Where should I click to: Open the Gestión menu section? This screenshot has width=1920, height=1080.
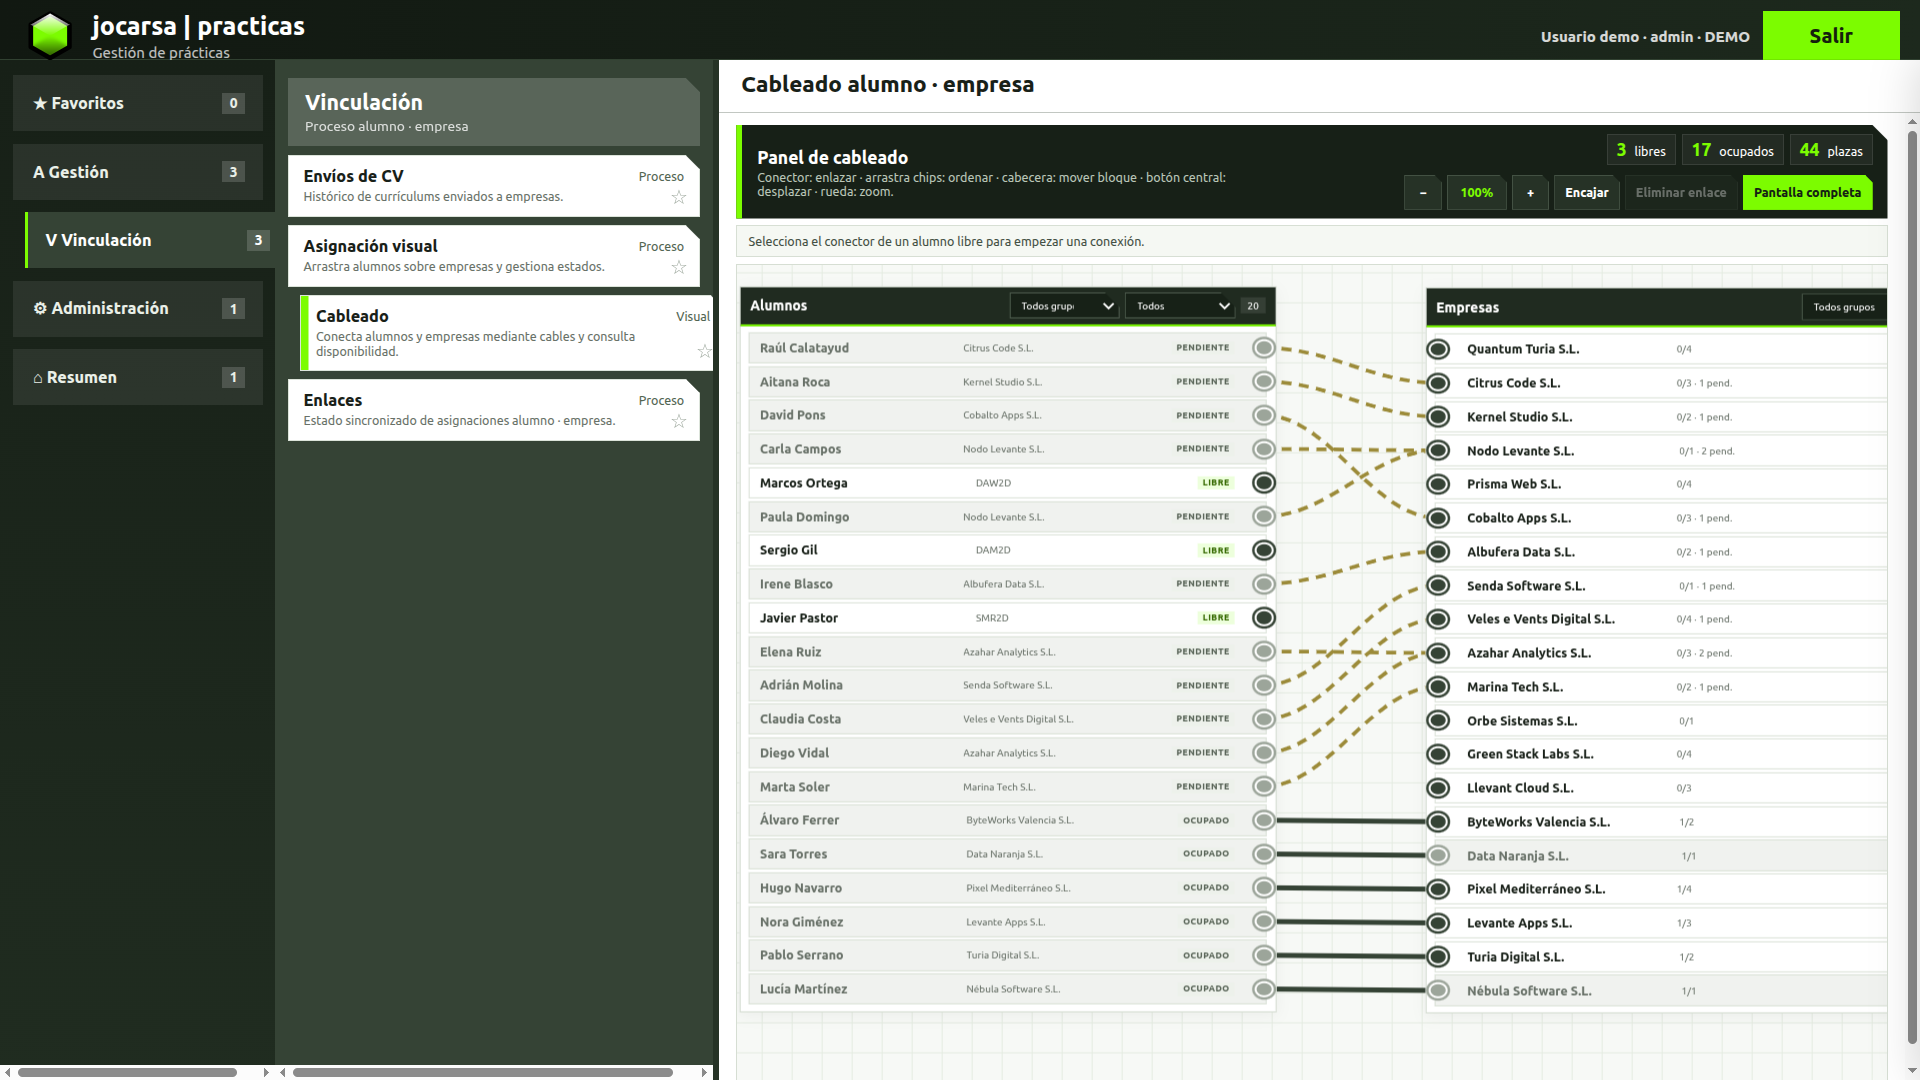pyautogui.click(x=138, y=172)
